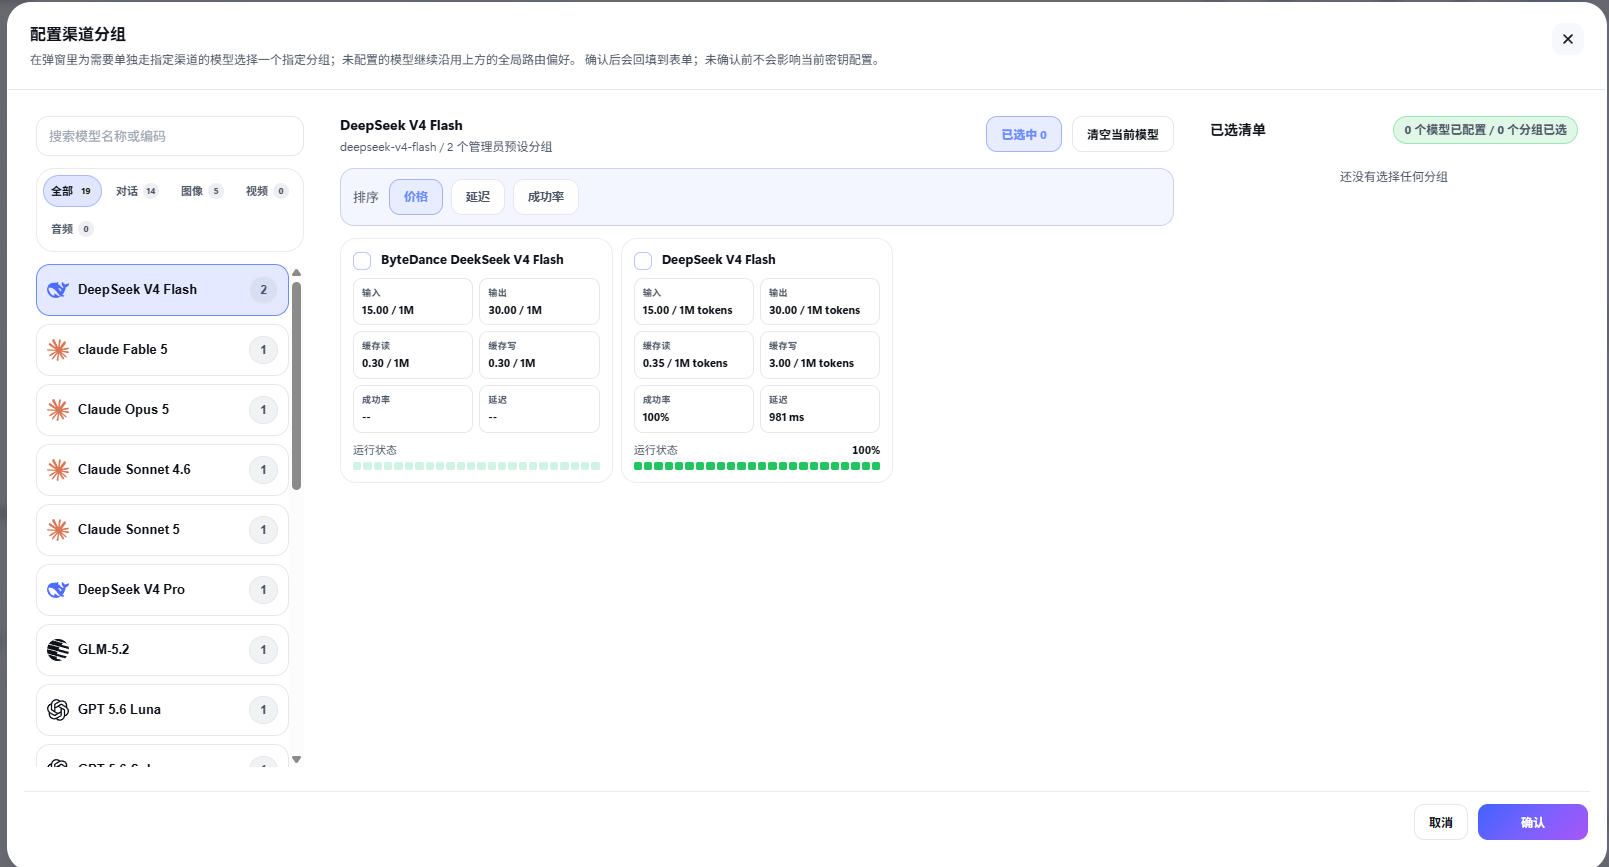Select the DeepSeek V4 Pro model name
1609x867 pixels.
[x=131, y=590]
